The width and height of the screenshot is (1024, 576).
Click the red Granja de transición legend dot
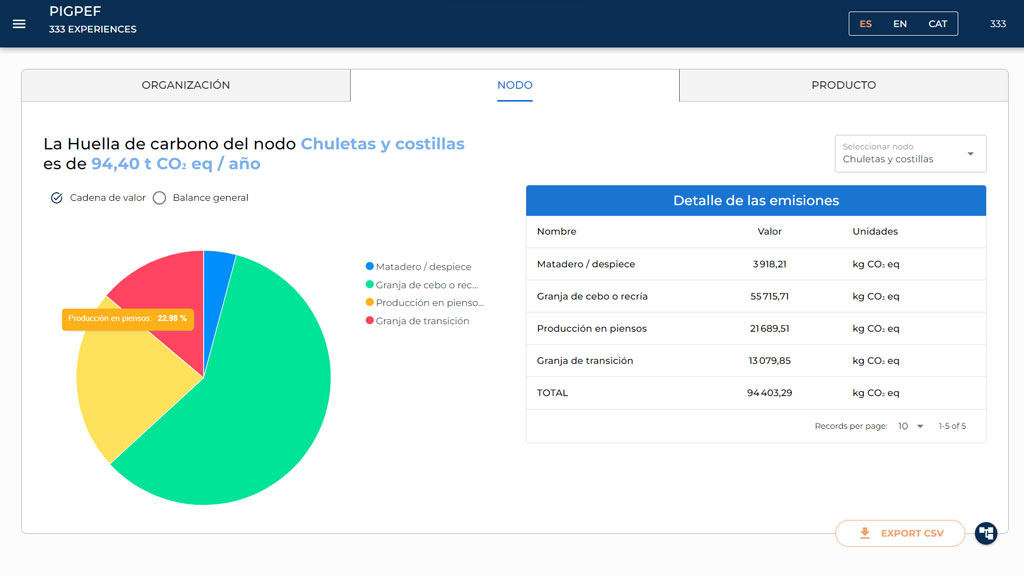[x=370, y=321]
